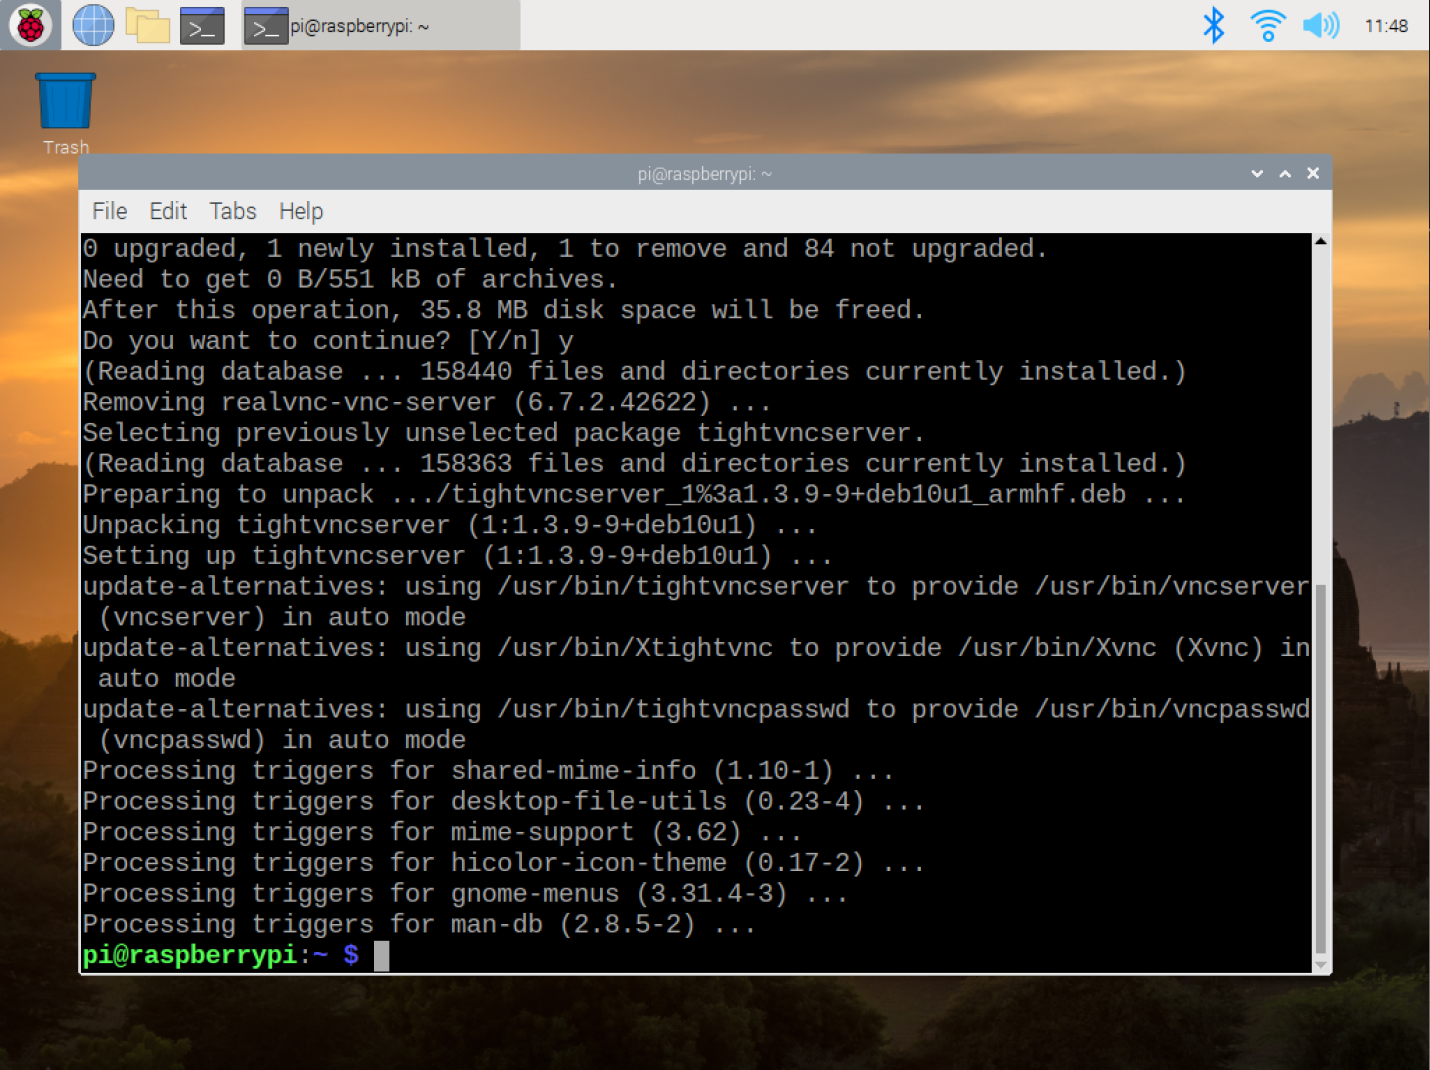Open the Edit menu in terminal
The height and width of the screenshot is (1070, 1430).
coord(168,211)
